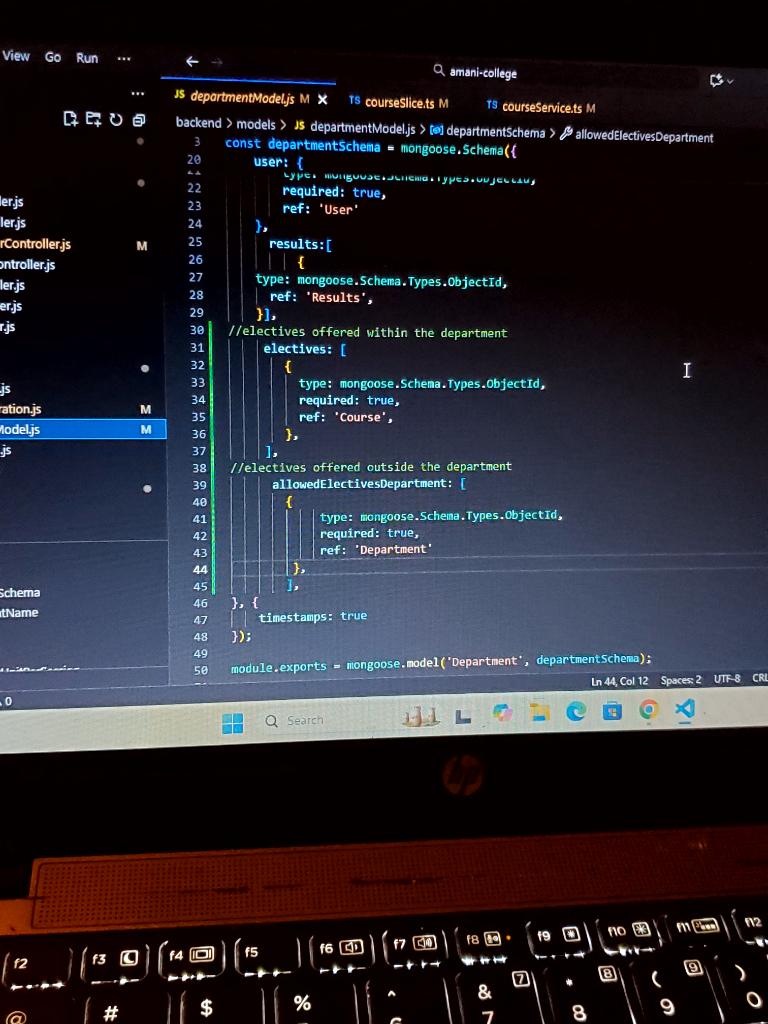The image size is (768, 1024).
Task: Open the Run menu
Action: tap(87, 58)
